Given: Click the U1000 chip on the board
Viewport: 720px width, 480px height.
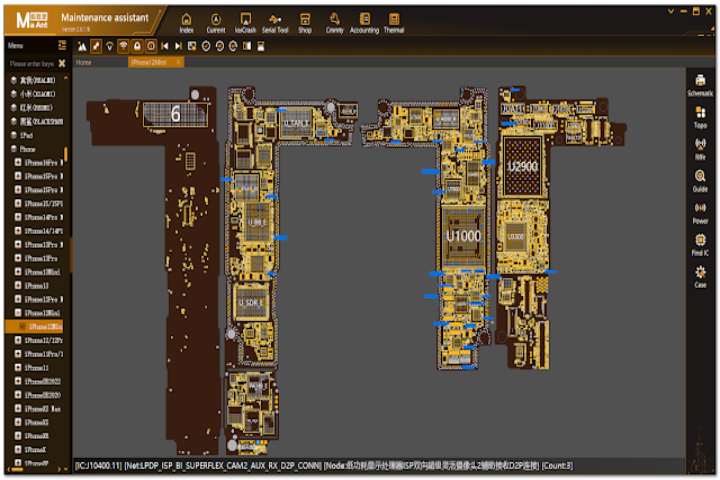Looking at the screenshot, I should tap(463, 236).
